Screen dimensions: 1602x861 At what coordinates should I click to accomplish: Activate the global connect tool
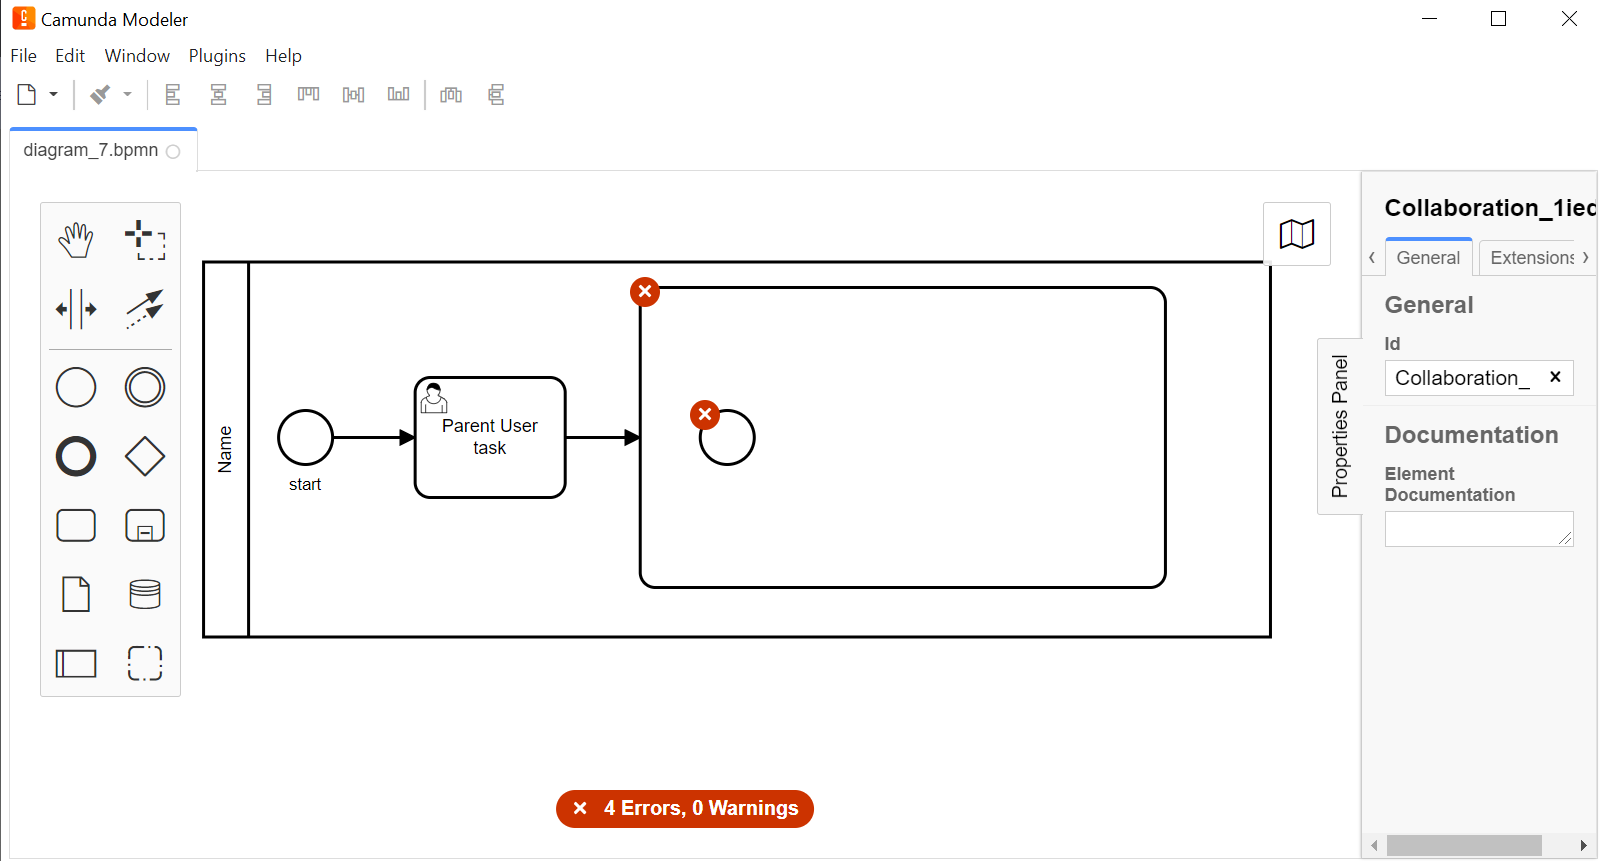[145, 309]
